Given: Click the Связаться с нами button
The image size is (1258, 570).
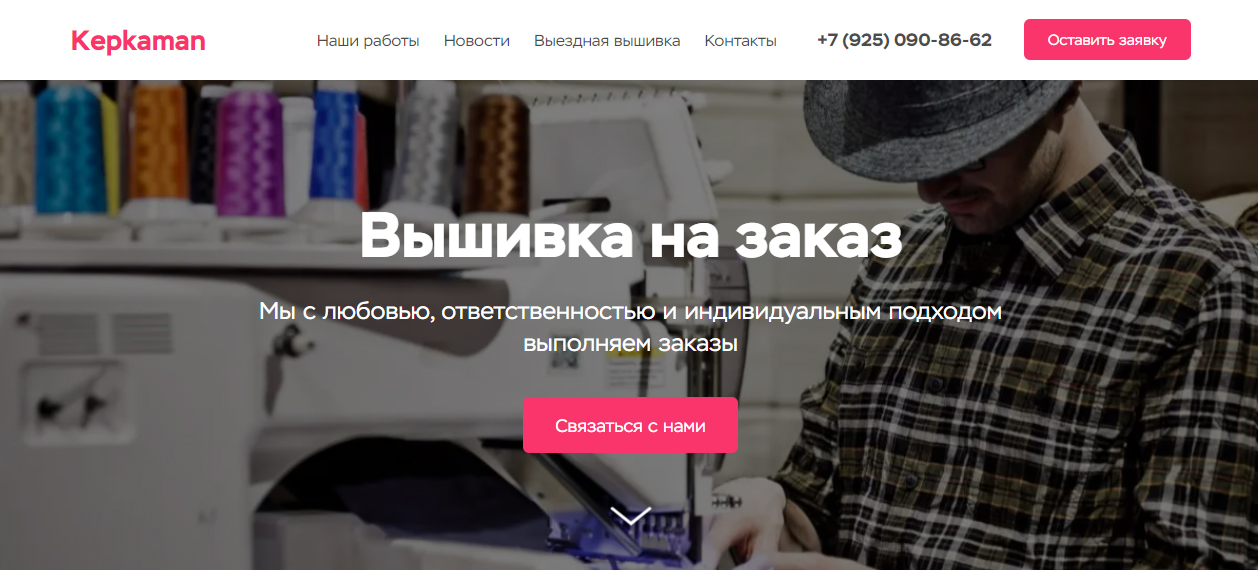Looking at the screenshot, I should coord(630,425).
